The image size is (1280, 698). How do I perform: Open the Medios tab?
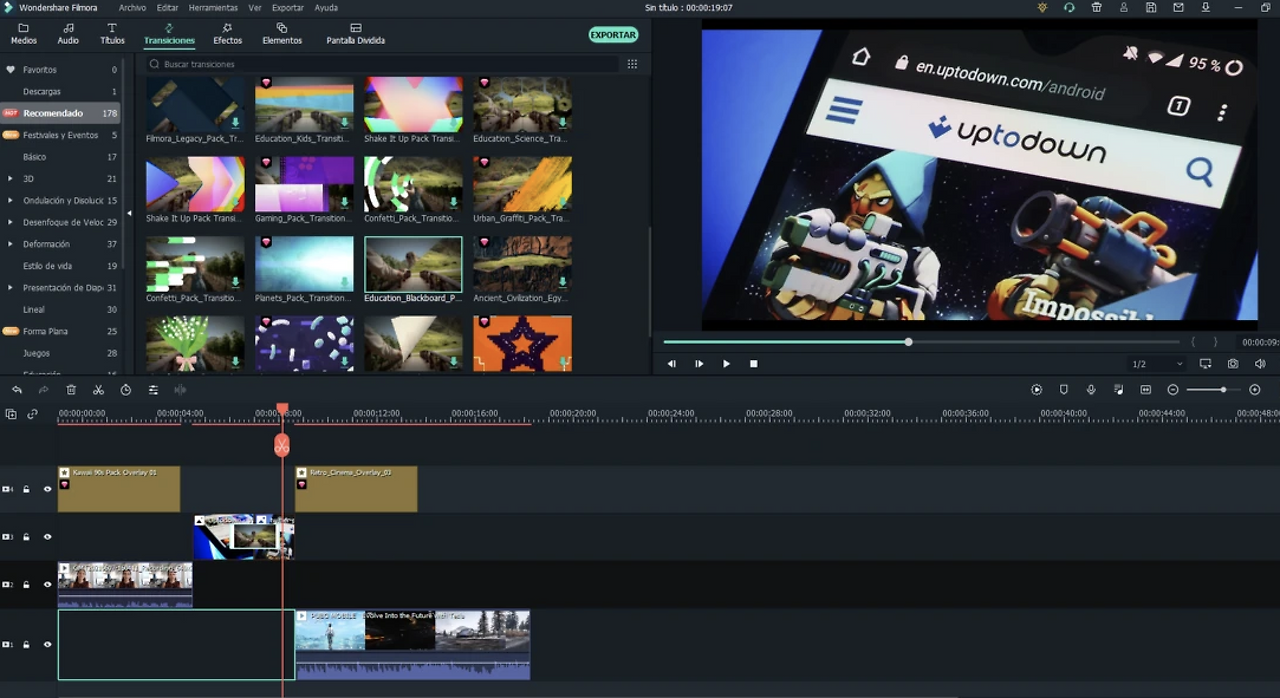[x=23, y=34]
